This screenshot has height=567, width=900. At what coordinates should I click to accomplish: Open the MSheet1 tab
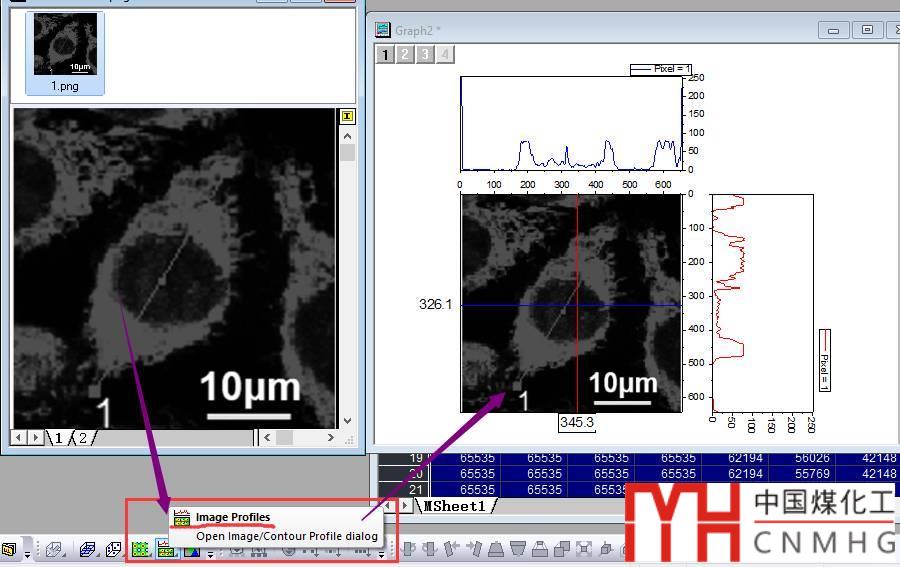455,506
